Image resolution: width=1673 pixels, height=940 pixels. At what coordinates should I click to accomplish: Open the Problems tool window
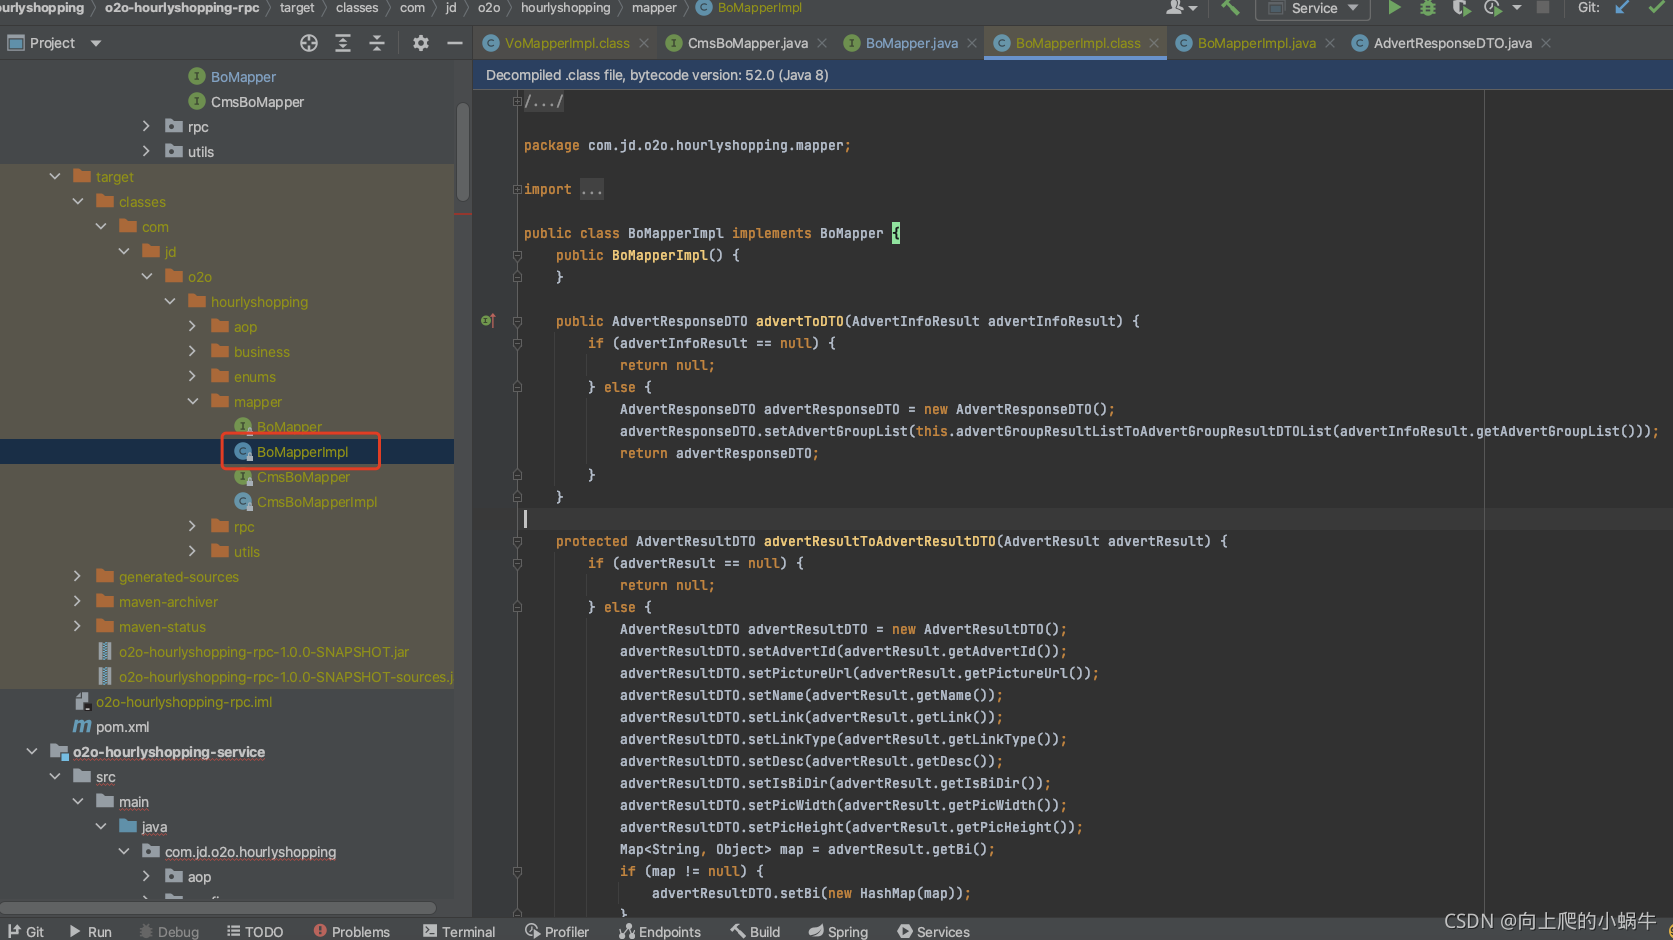(x=352, y=931)
